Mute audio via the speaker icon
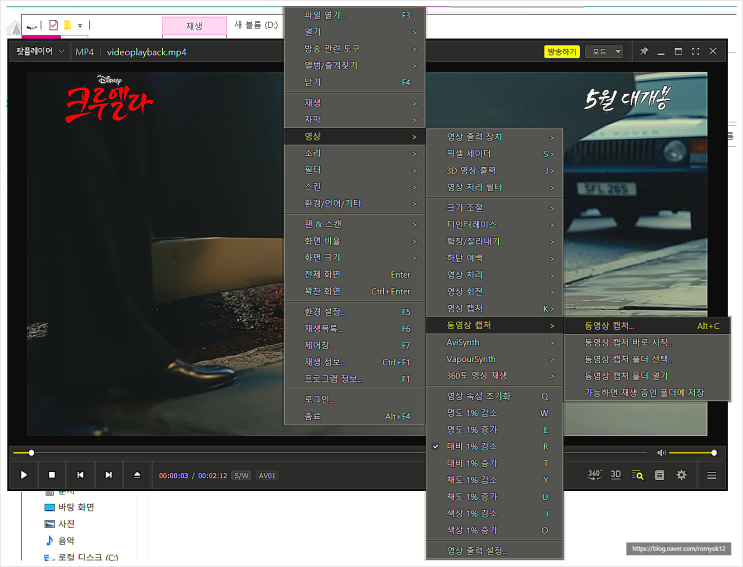 pyautogui.click(x=661, y=453)
